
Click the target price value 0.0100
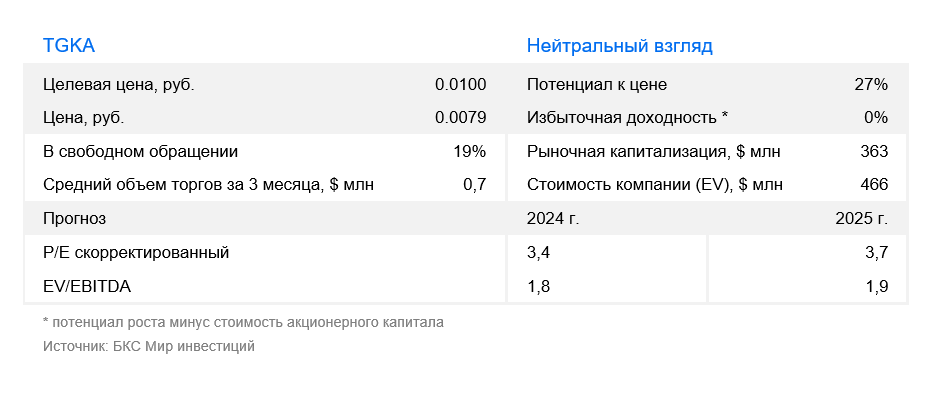[460, 85]
